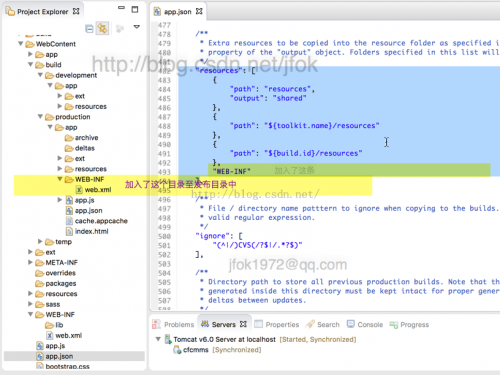The height and width of the screenshot is (375, 500).
Task: Collapse the Tomcat v6.0 Server entry
Action: (158, 339)
